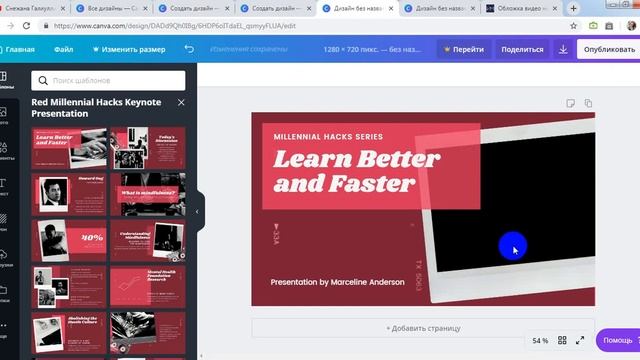640x360 pixels.
Task: Click the undo arrow icon
Action: tap(189, 49)
